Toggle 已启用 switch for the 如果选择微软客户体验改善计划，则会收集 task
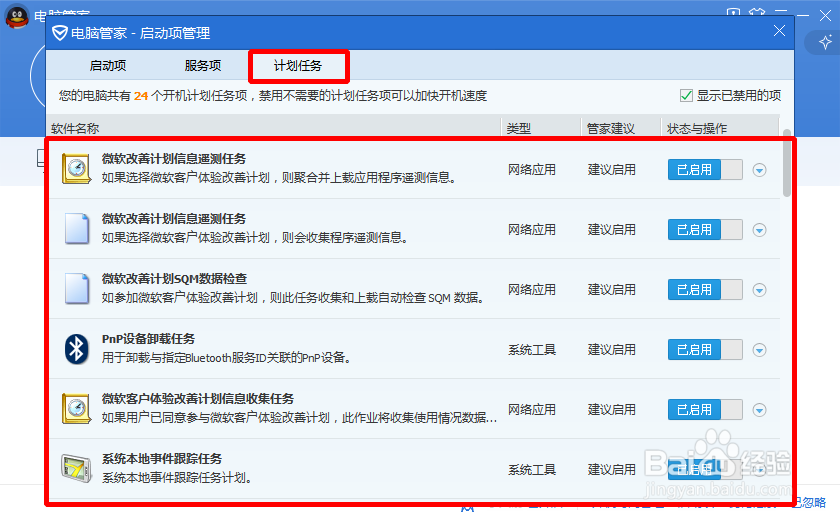Screen dimensions: 840x519 (705, 230)
